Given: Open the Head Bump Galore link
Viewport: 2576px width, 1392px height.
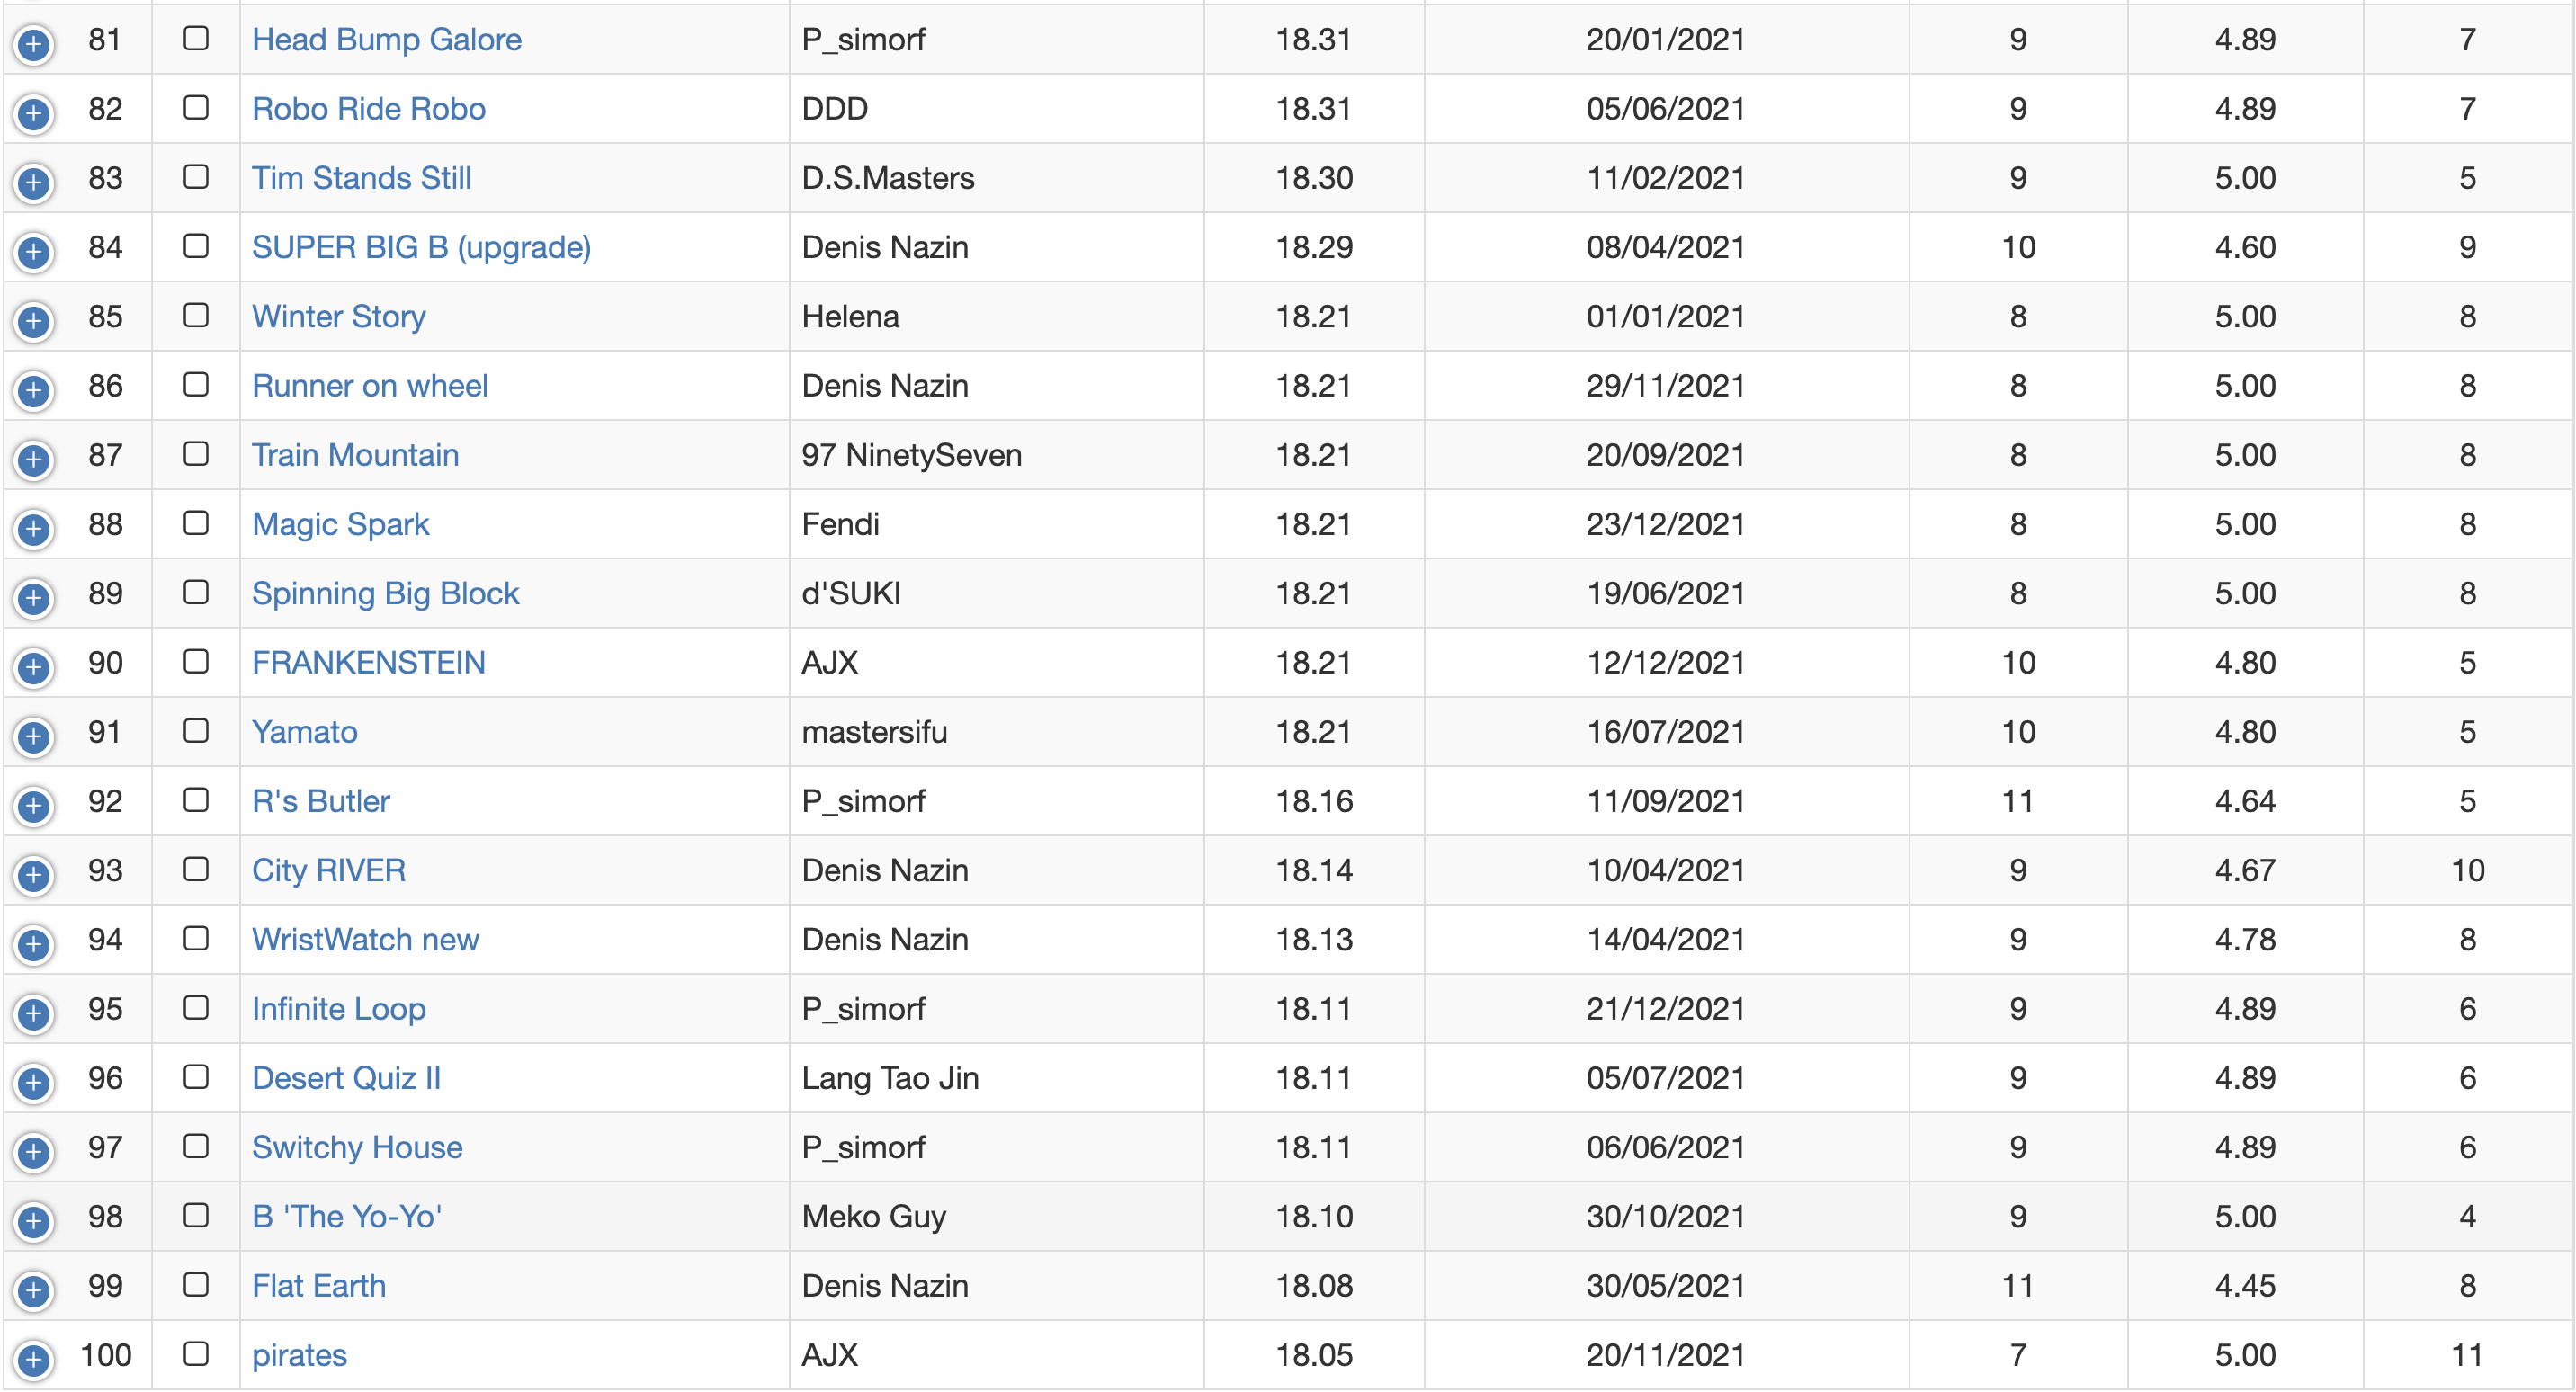Looking at the screenshot, I should pos(386,39).
